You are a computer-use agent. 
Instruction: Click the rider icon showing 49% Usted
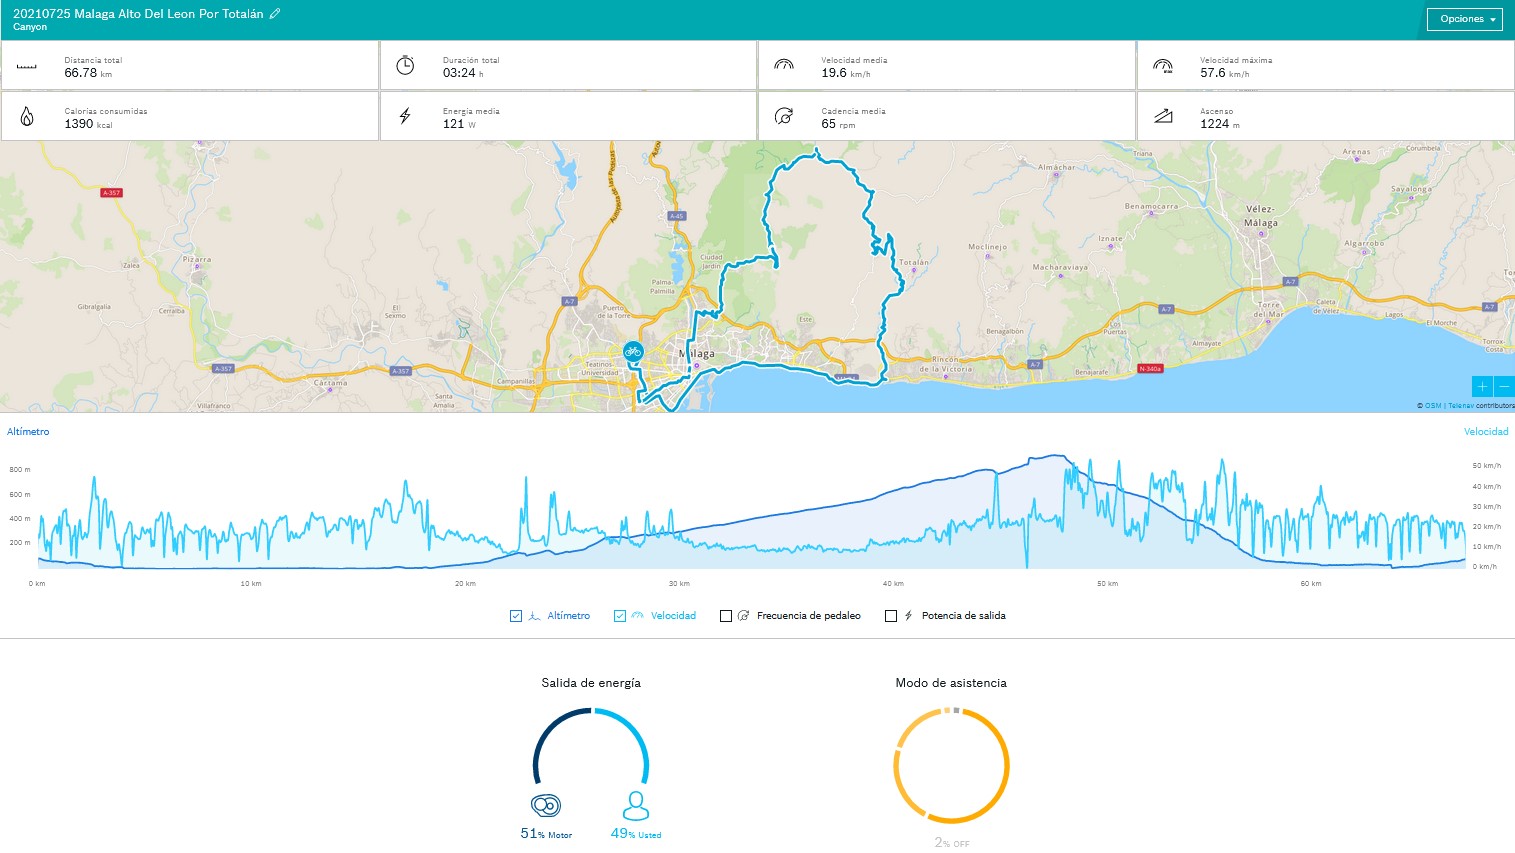coord(635,805)
